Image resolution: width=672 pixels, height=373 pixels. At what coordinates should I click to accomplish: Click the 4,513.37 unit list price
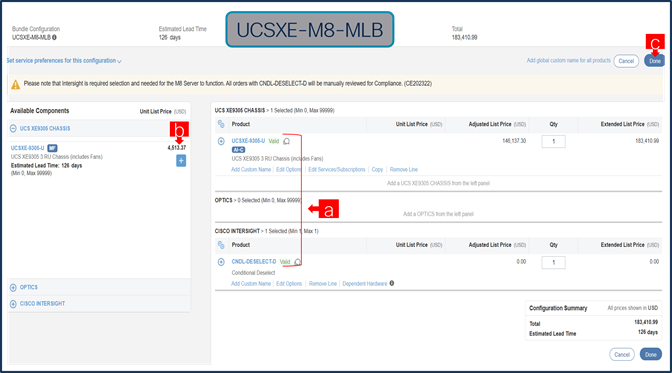177,148
